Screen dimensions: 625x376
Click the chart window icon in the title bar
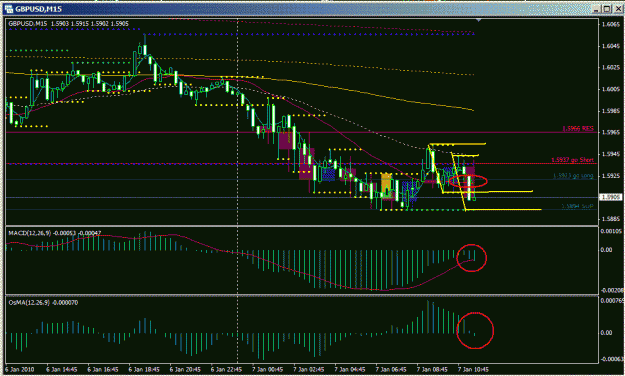tap(8, 9)
